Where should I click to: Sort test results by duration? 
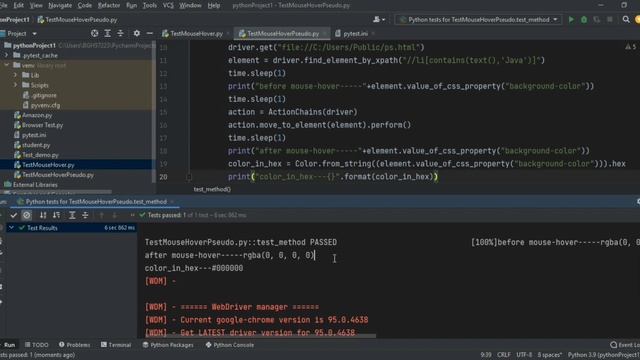click(x=56, y=215)
